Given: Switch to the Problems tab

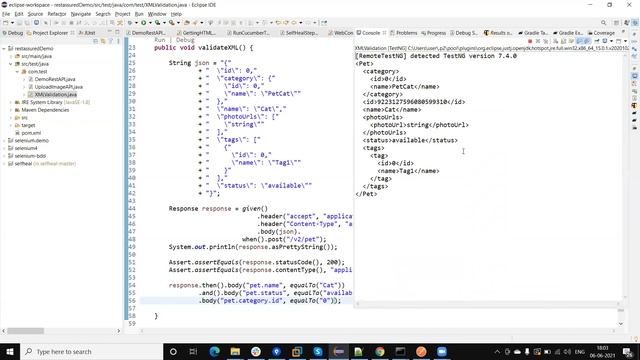Looking at the screenshot, I should 404,33.
